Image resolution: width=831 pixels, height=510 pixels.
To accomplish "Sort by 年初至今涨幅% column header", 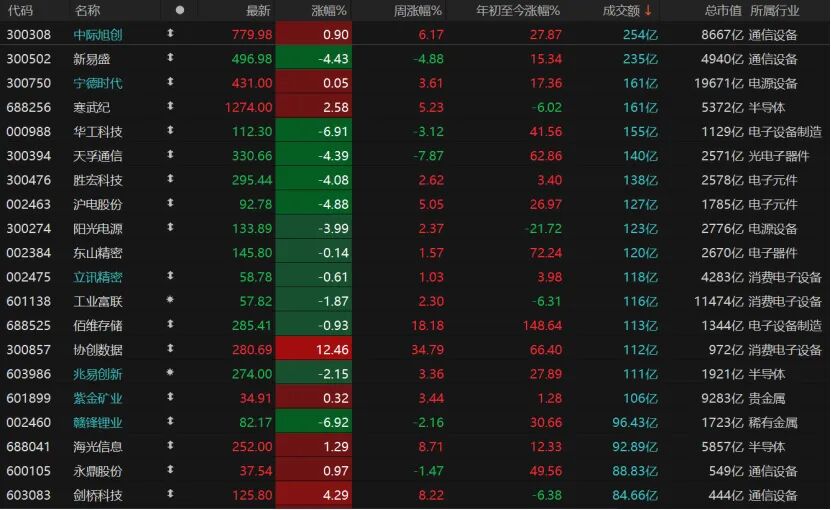I will pyautogui.click(x=518, y=11).
